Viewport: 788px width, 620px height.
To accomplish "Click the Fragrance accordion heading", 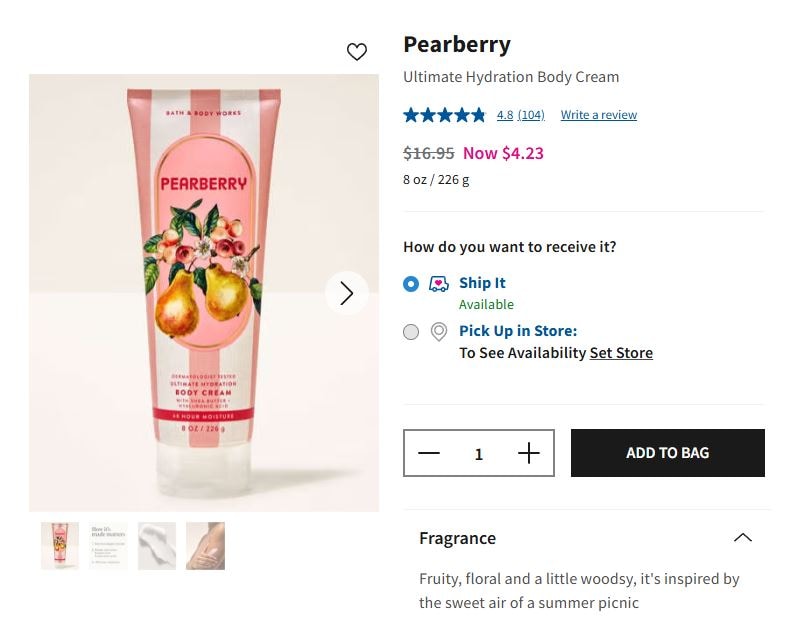I will click(458, 538).
